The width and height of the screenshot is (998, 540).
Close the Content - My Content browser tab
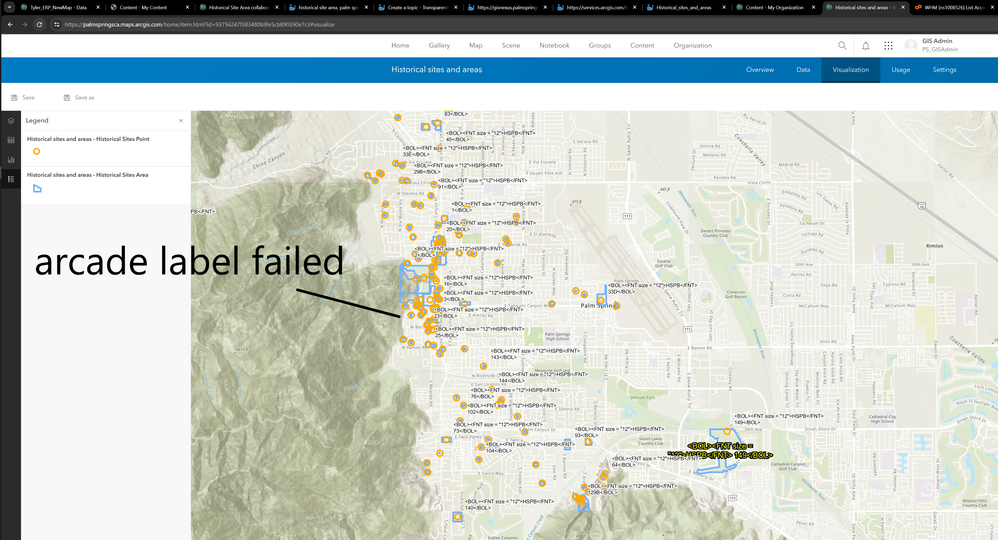point(188,8)
